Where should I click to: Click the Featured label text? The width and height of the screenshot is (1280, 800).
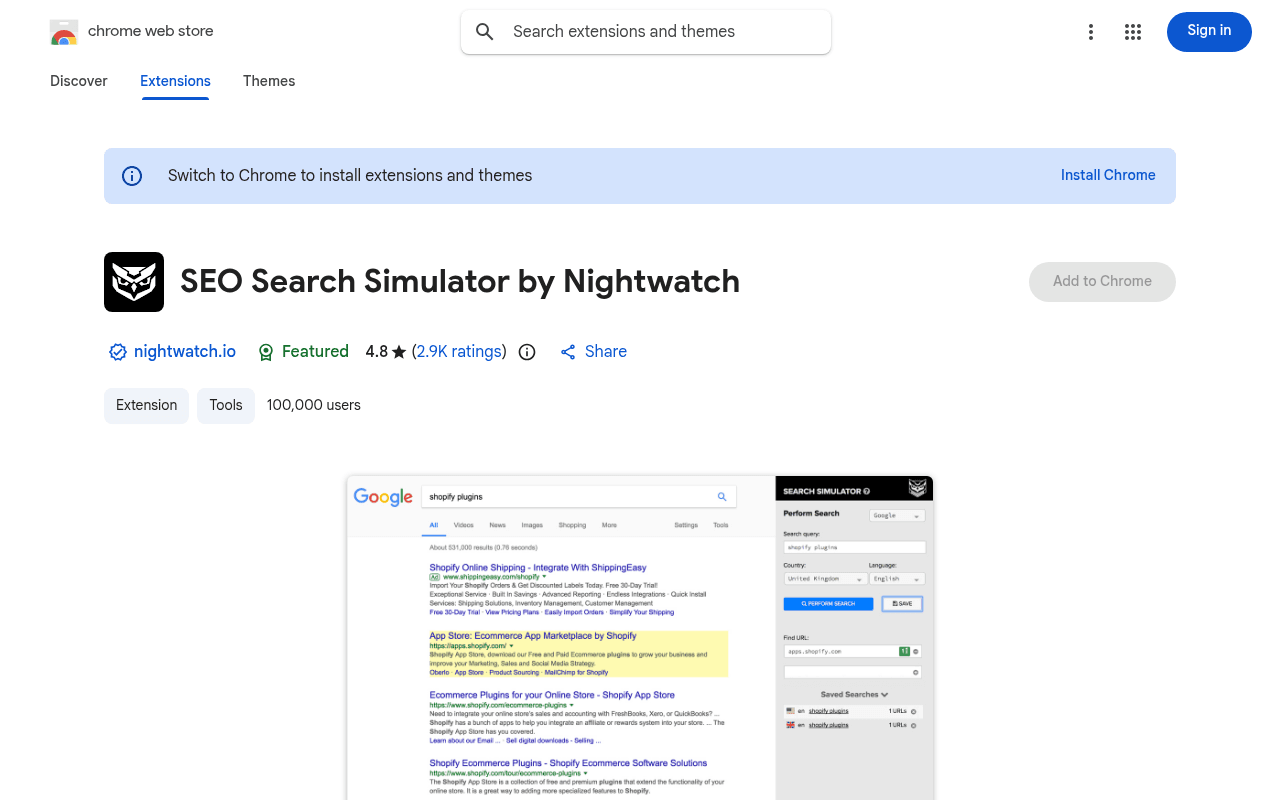click(x=315, y=352)
